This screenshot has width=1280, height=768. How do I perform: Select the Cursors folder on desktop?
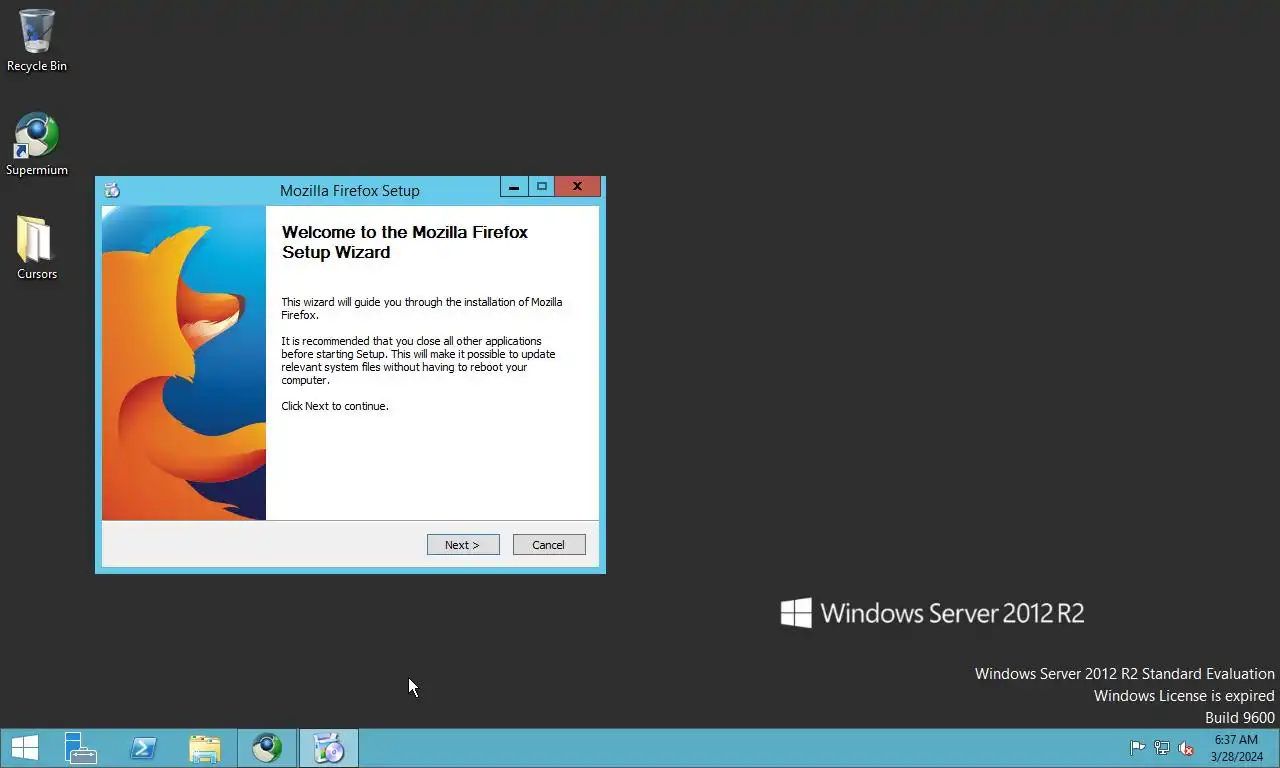pyautogui.click(x=37, y=248)
